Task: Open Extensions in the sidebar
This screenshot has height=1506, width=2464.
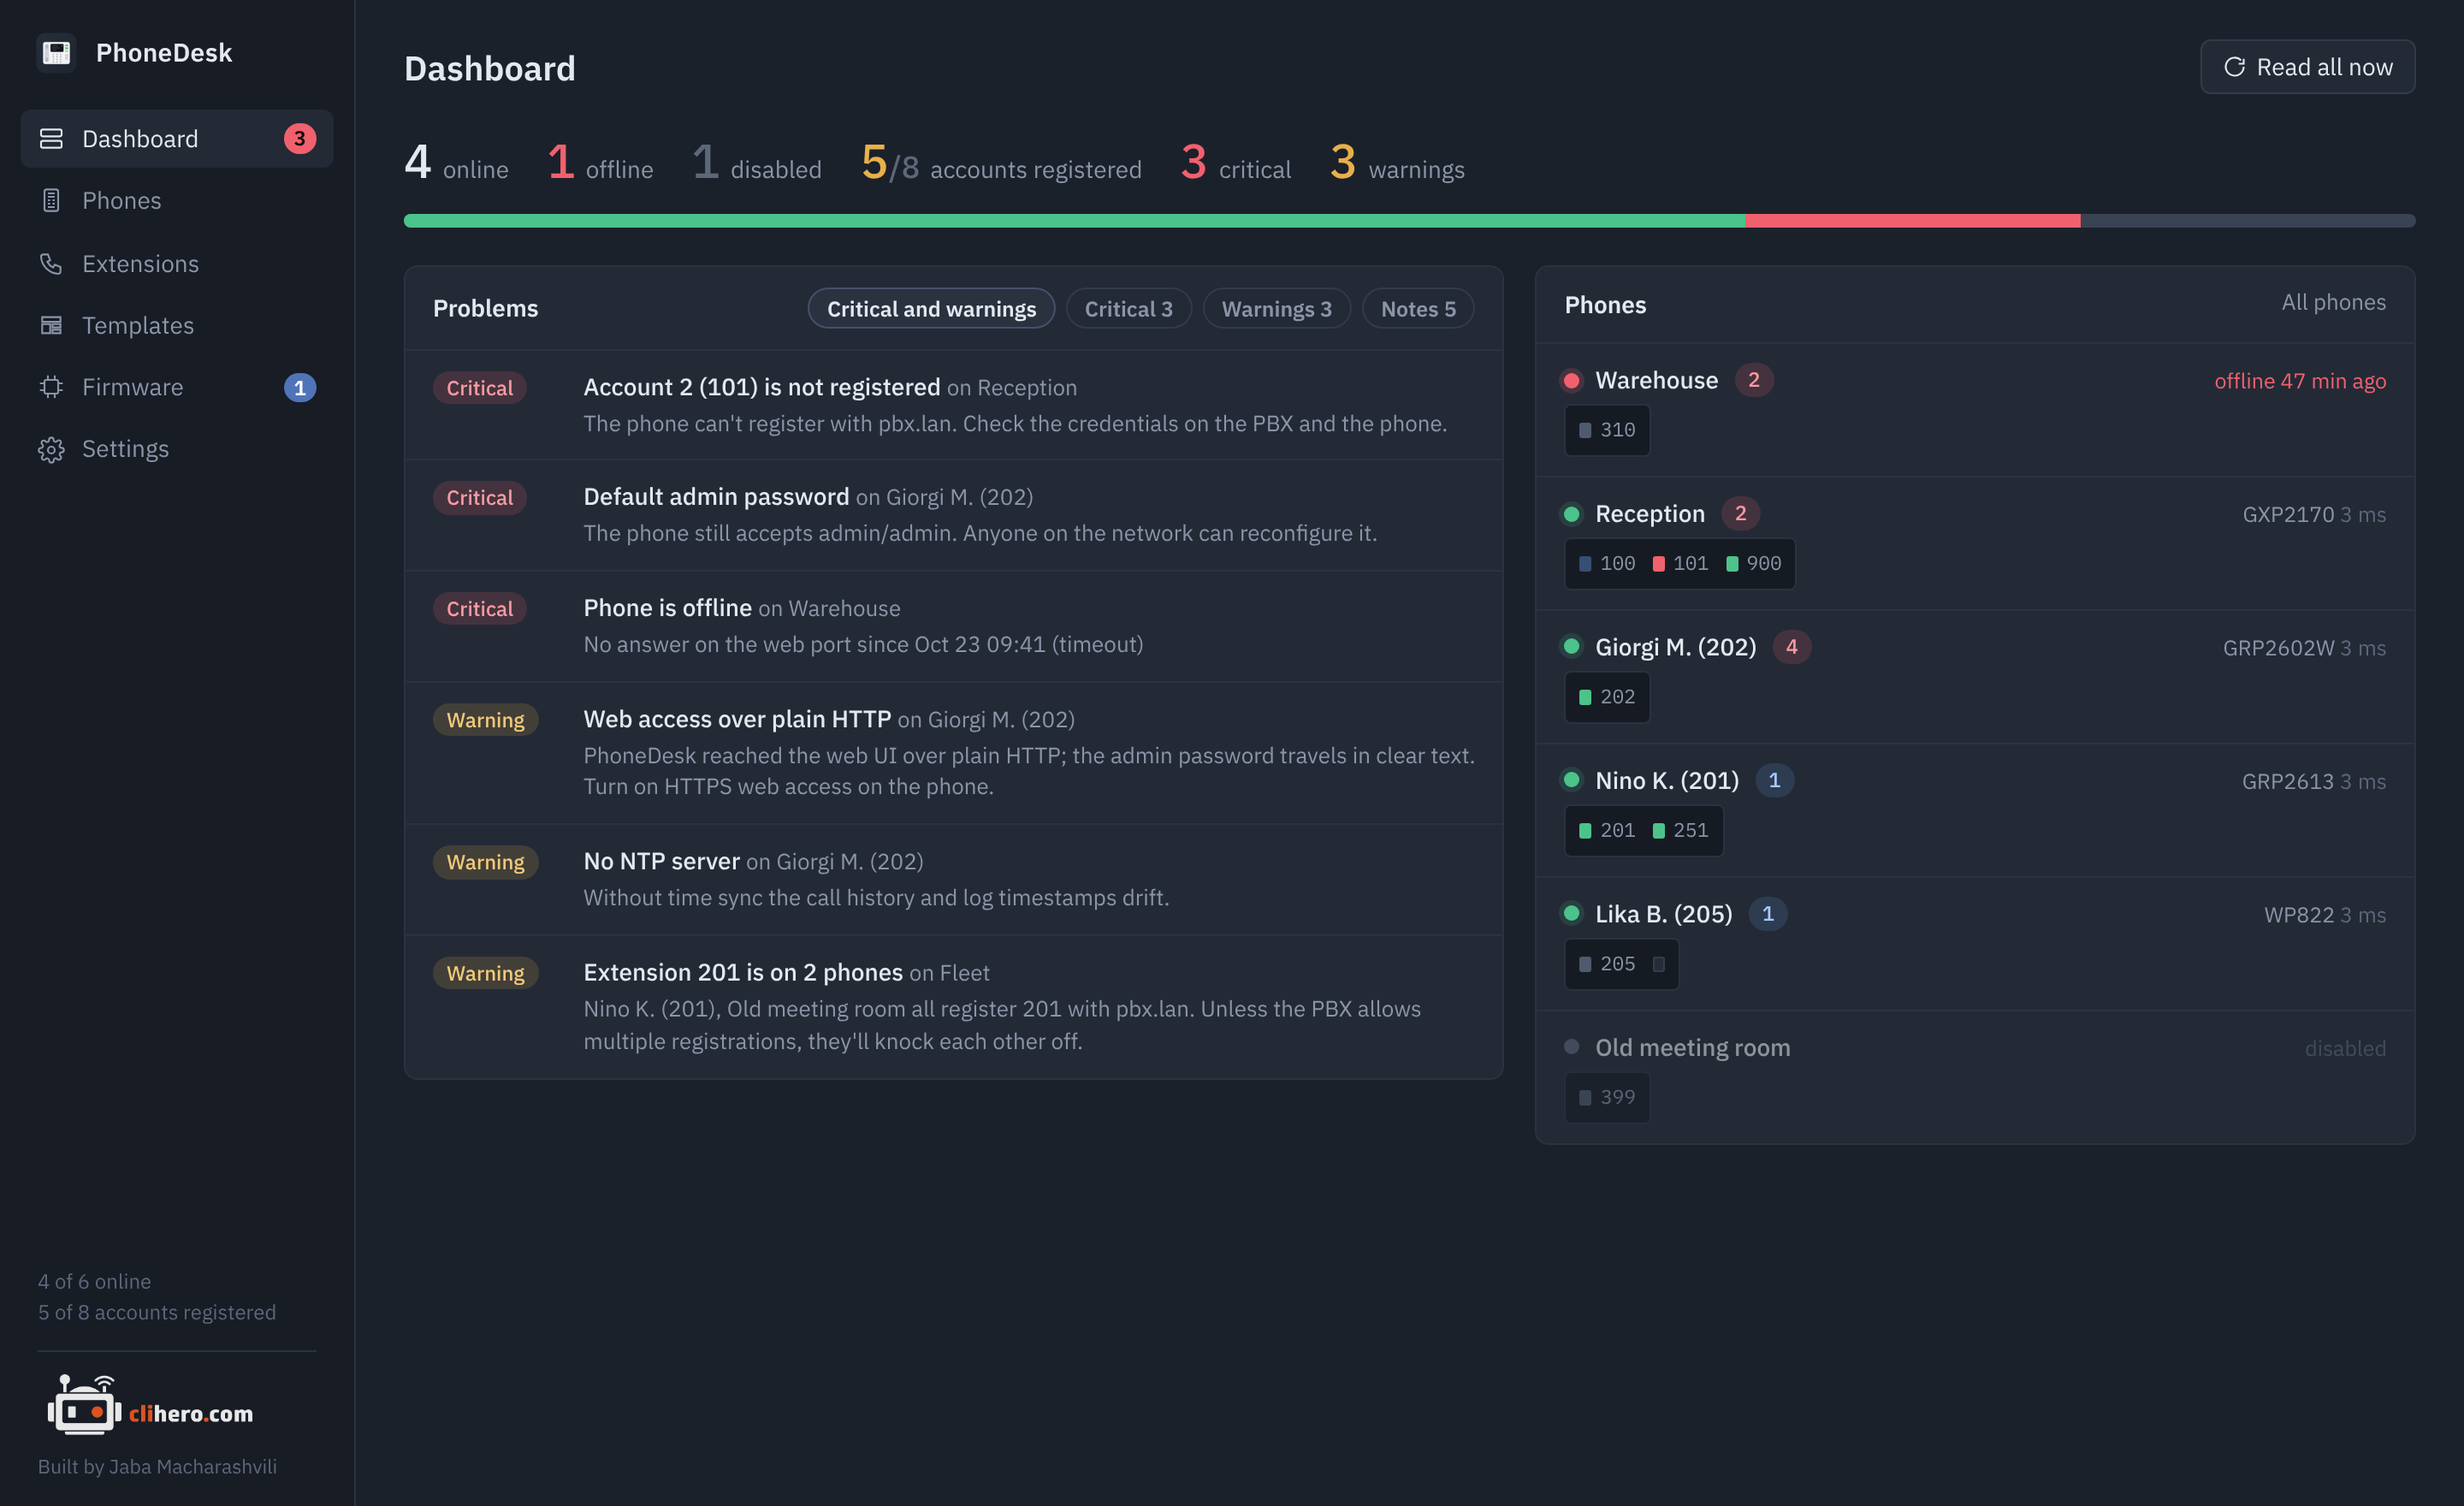Action: pos(176,263)
